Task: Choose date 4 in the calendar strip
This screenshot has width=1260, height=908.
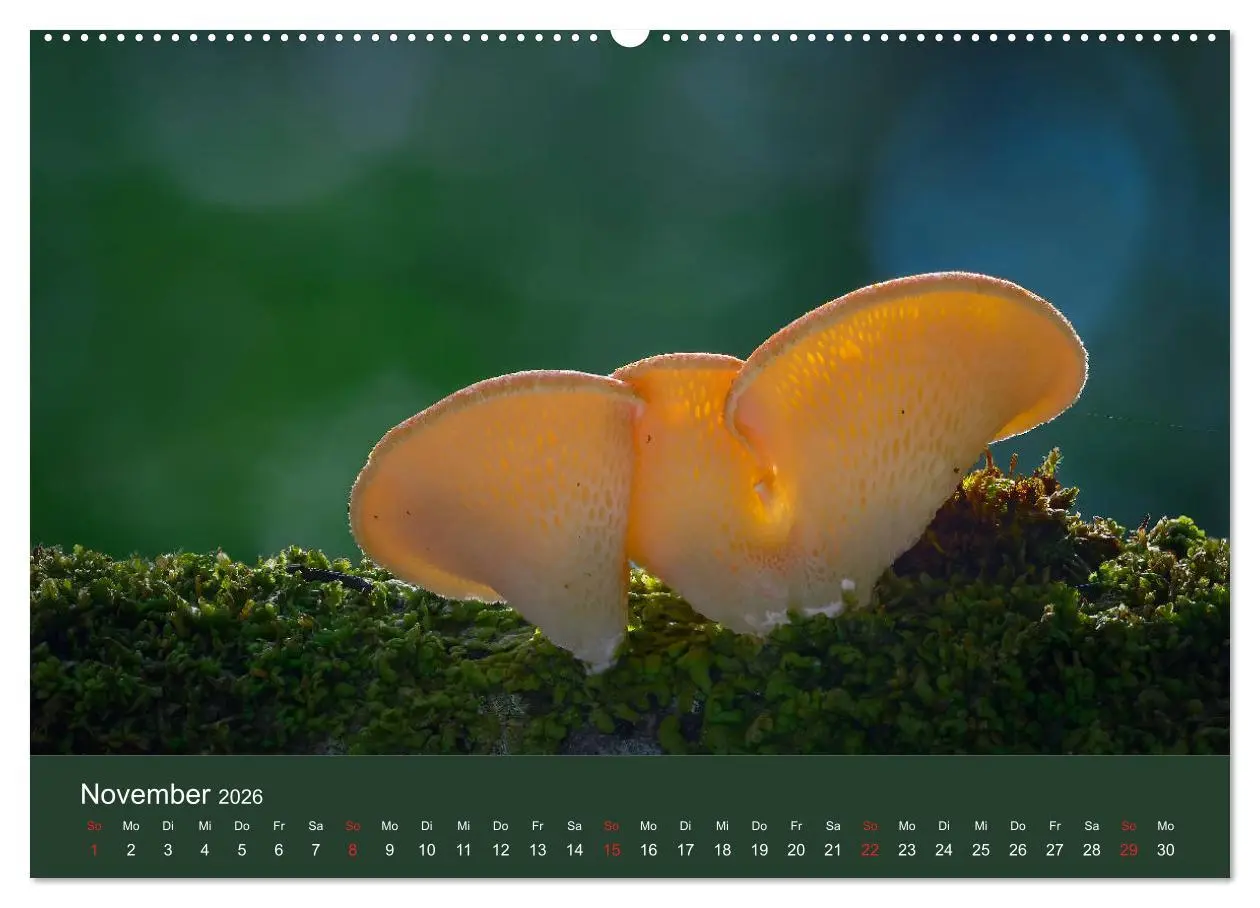Action: [x=205, y=850]
